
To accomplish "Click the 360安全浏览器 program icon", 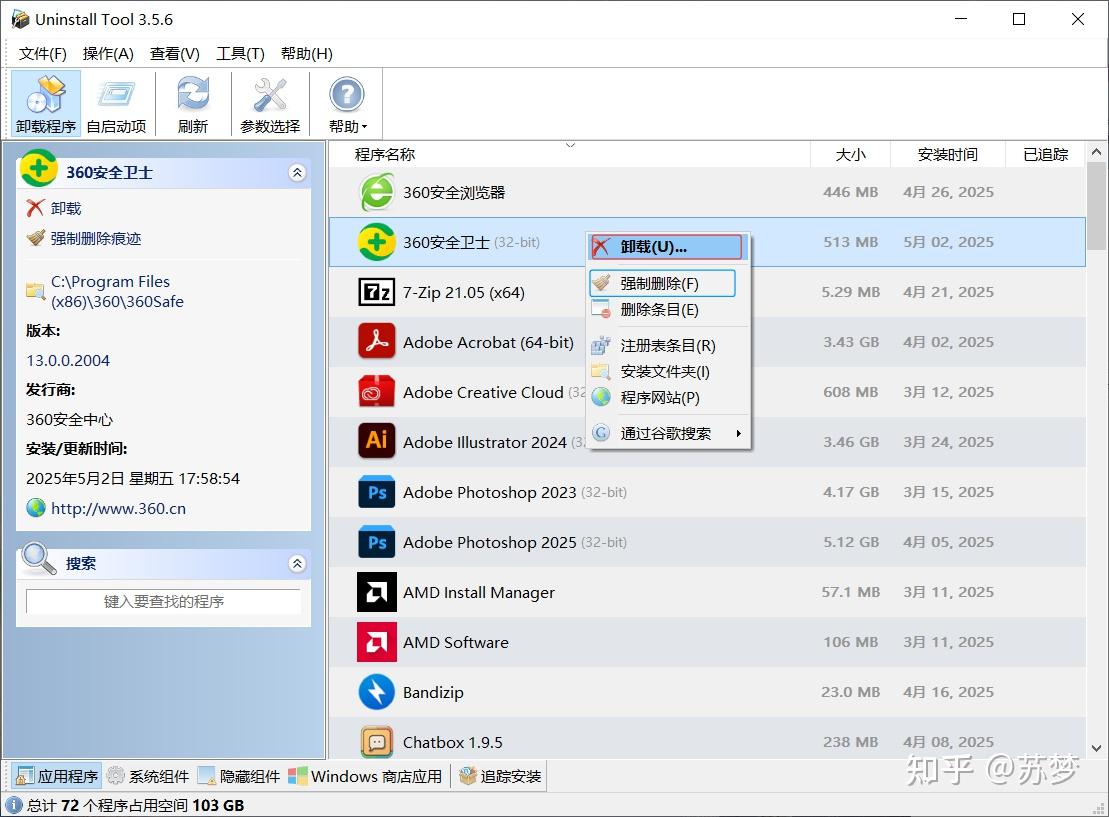I will (x=376, y=191).
